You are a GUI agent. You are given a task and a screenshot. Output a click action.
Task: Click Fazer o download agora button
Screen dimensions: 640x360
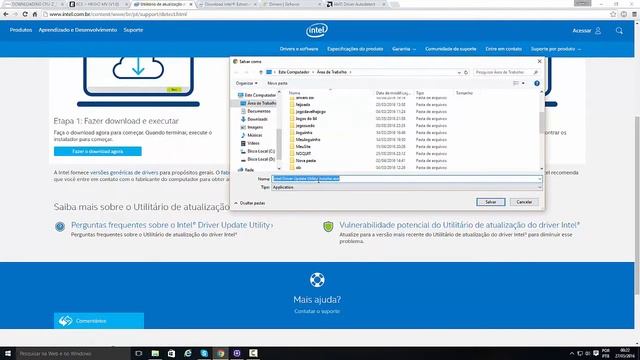[x=98, y=151]
